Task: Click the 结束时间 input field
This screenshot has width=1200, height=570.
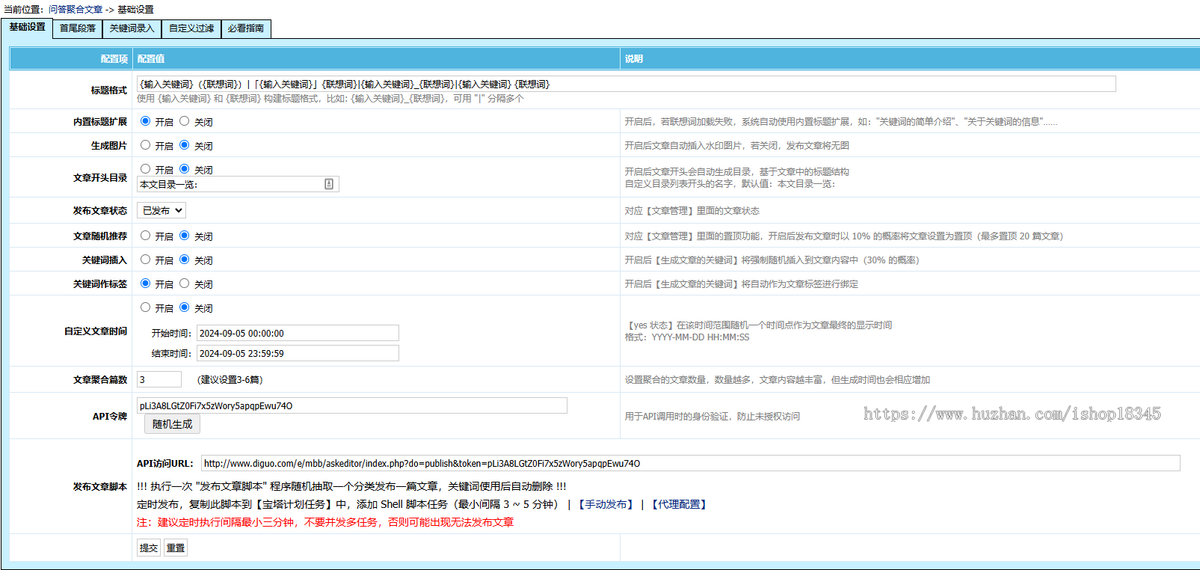Action: [298, 353]
